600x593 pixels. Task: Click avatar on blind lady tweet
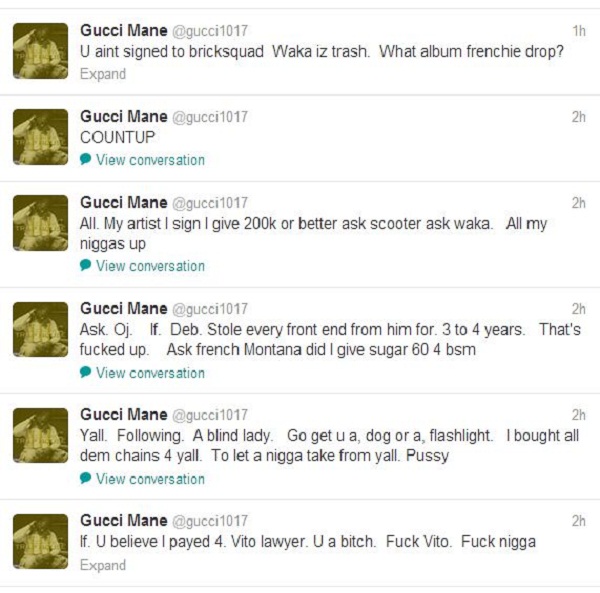pos(40,435)
